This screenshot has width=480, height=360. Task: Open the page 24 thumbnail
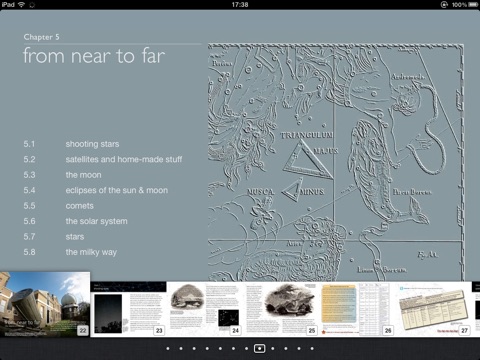205,309
